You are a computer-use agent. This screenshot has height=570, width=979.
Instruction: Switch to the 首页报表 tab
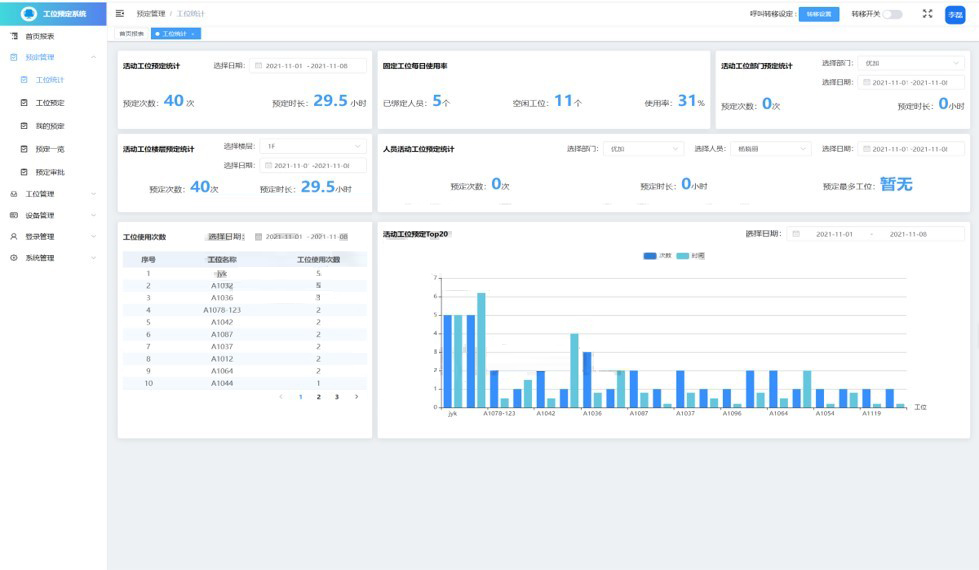132,33
